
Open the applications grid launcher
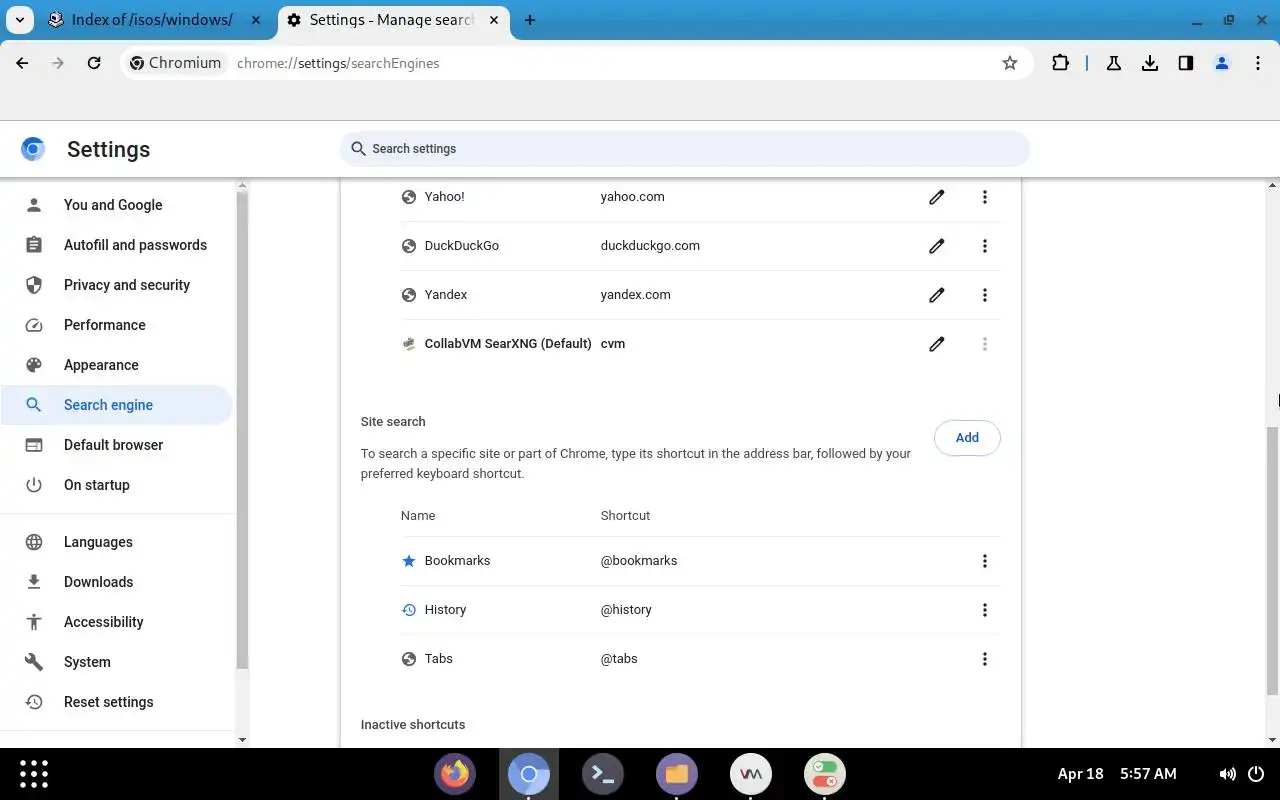click(x=34, y=774)
